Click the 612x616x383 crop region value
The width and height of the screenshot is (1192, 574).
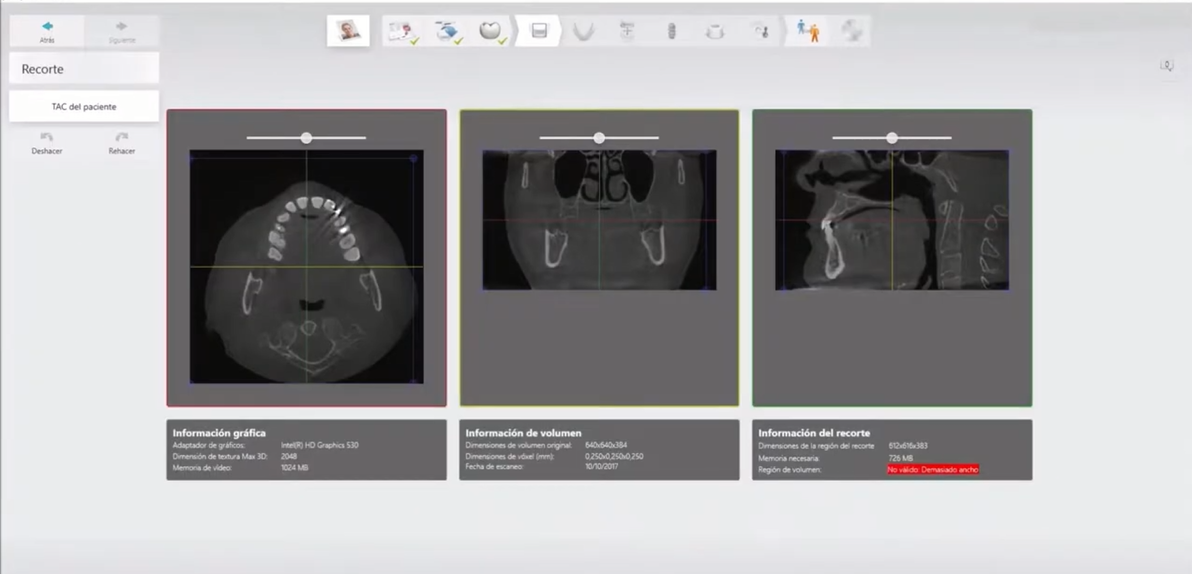(908, 446)
